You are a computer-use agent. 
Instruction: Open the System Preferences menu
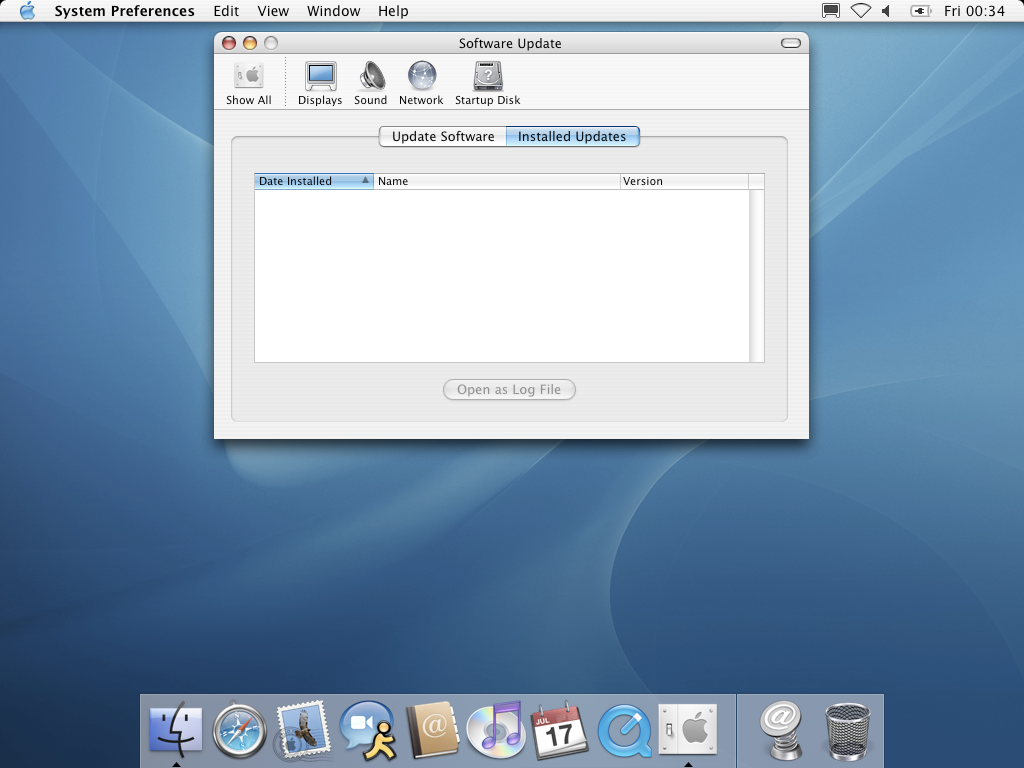pyautogui.click(x=125, y=11)
